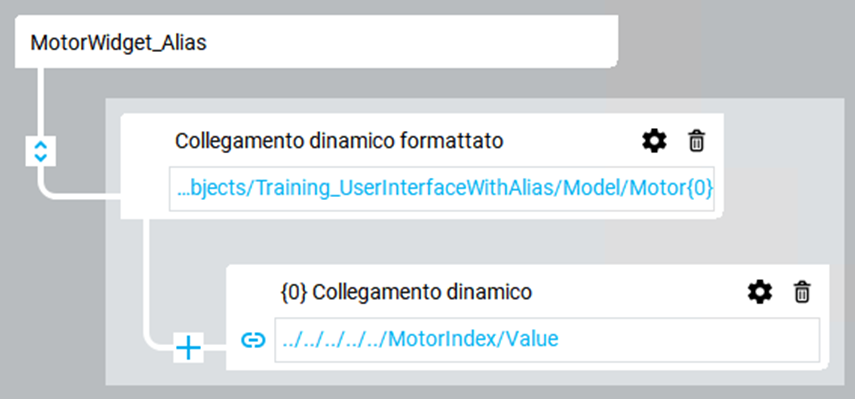Select the MotorWidget_Alias node

(118, 43)
